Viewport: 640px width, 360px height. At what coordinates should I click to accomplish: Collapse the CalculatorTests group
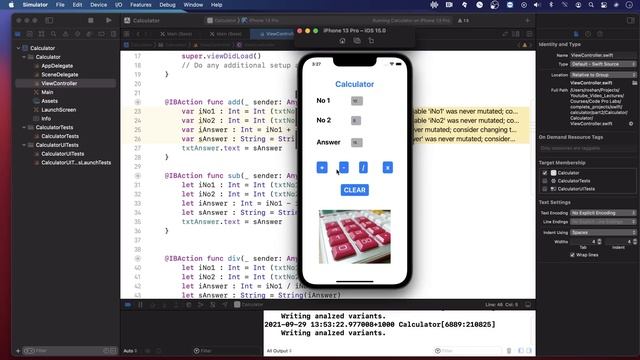[x=24, y=127]
